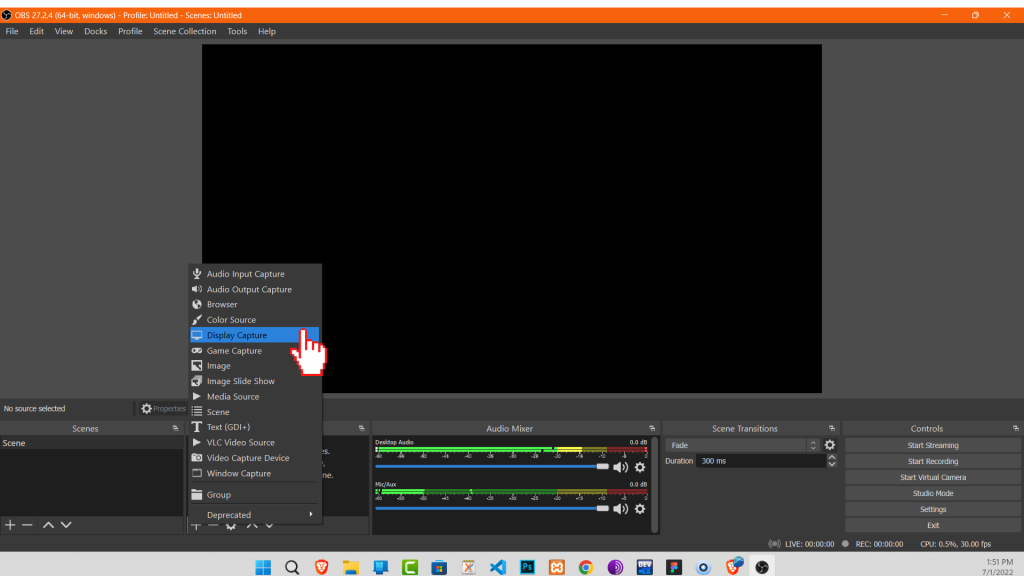Add a new scene plus icon
The image size is (1024, 576).
pyautogui.click(x=10, y=525)
